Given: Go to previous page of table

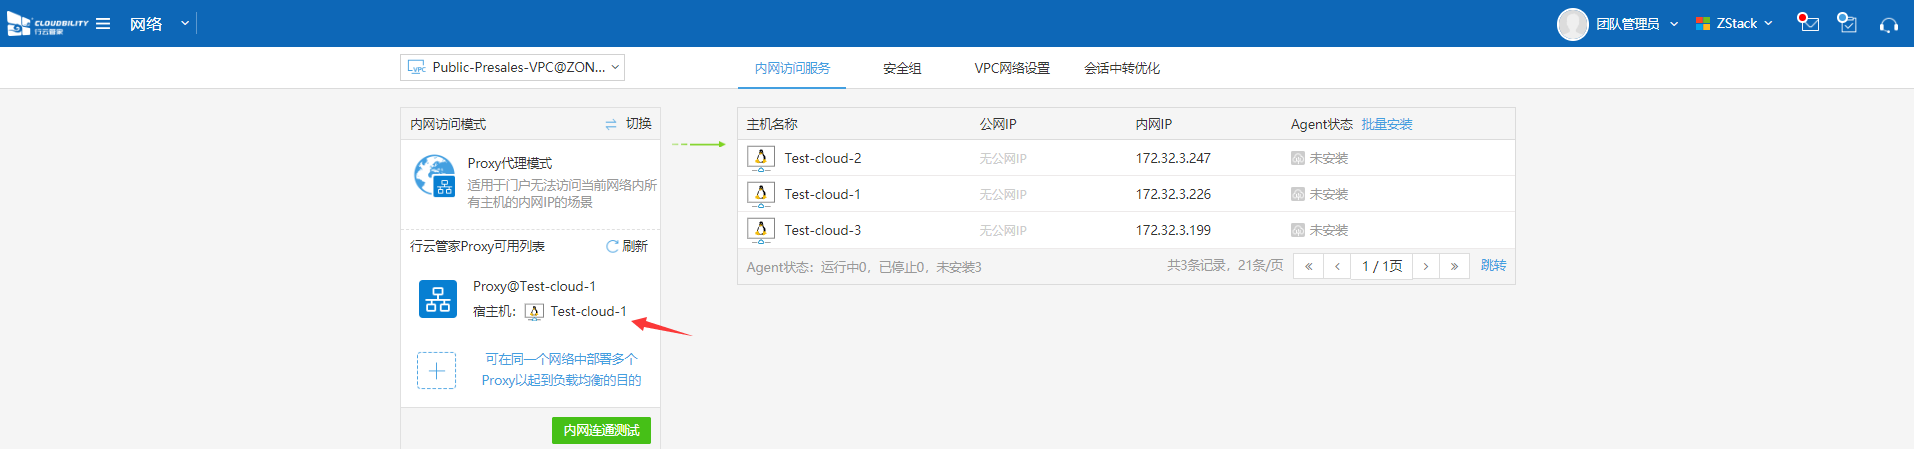Looking at the screenshot, I should [1337, 266].
